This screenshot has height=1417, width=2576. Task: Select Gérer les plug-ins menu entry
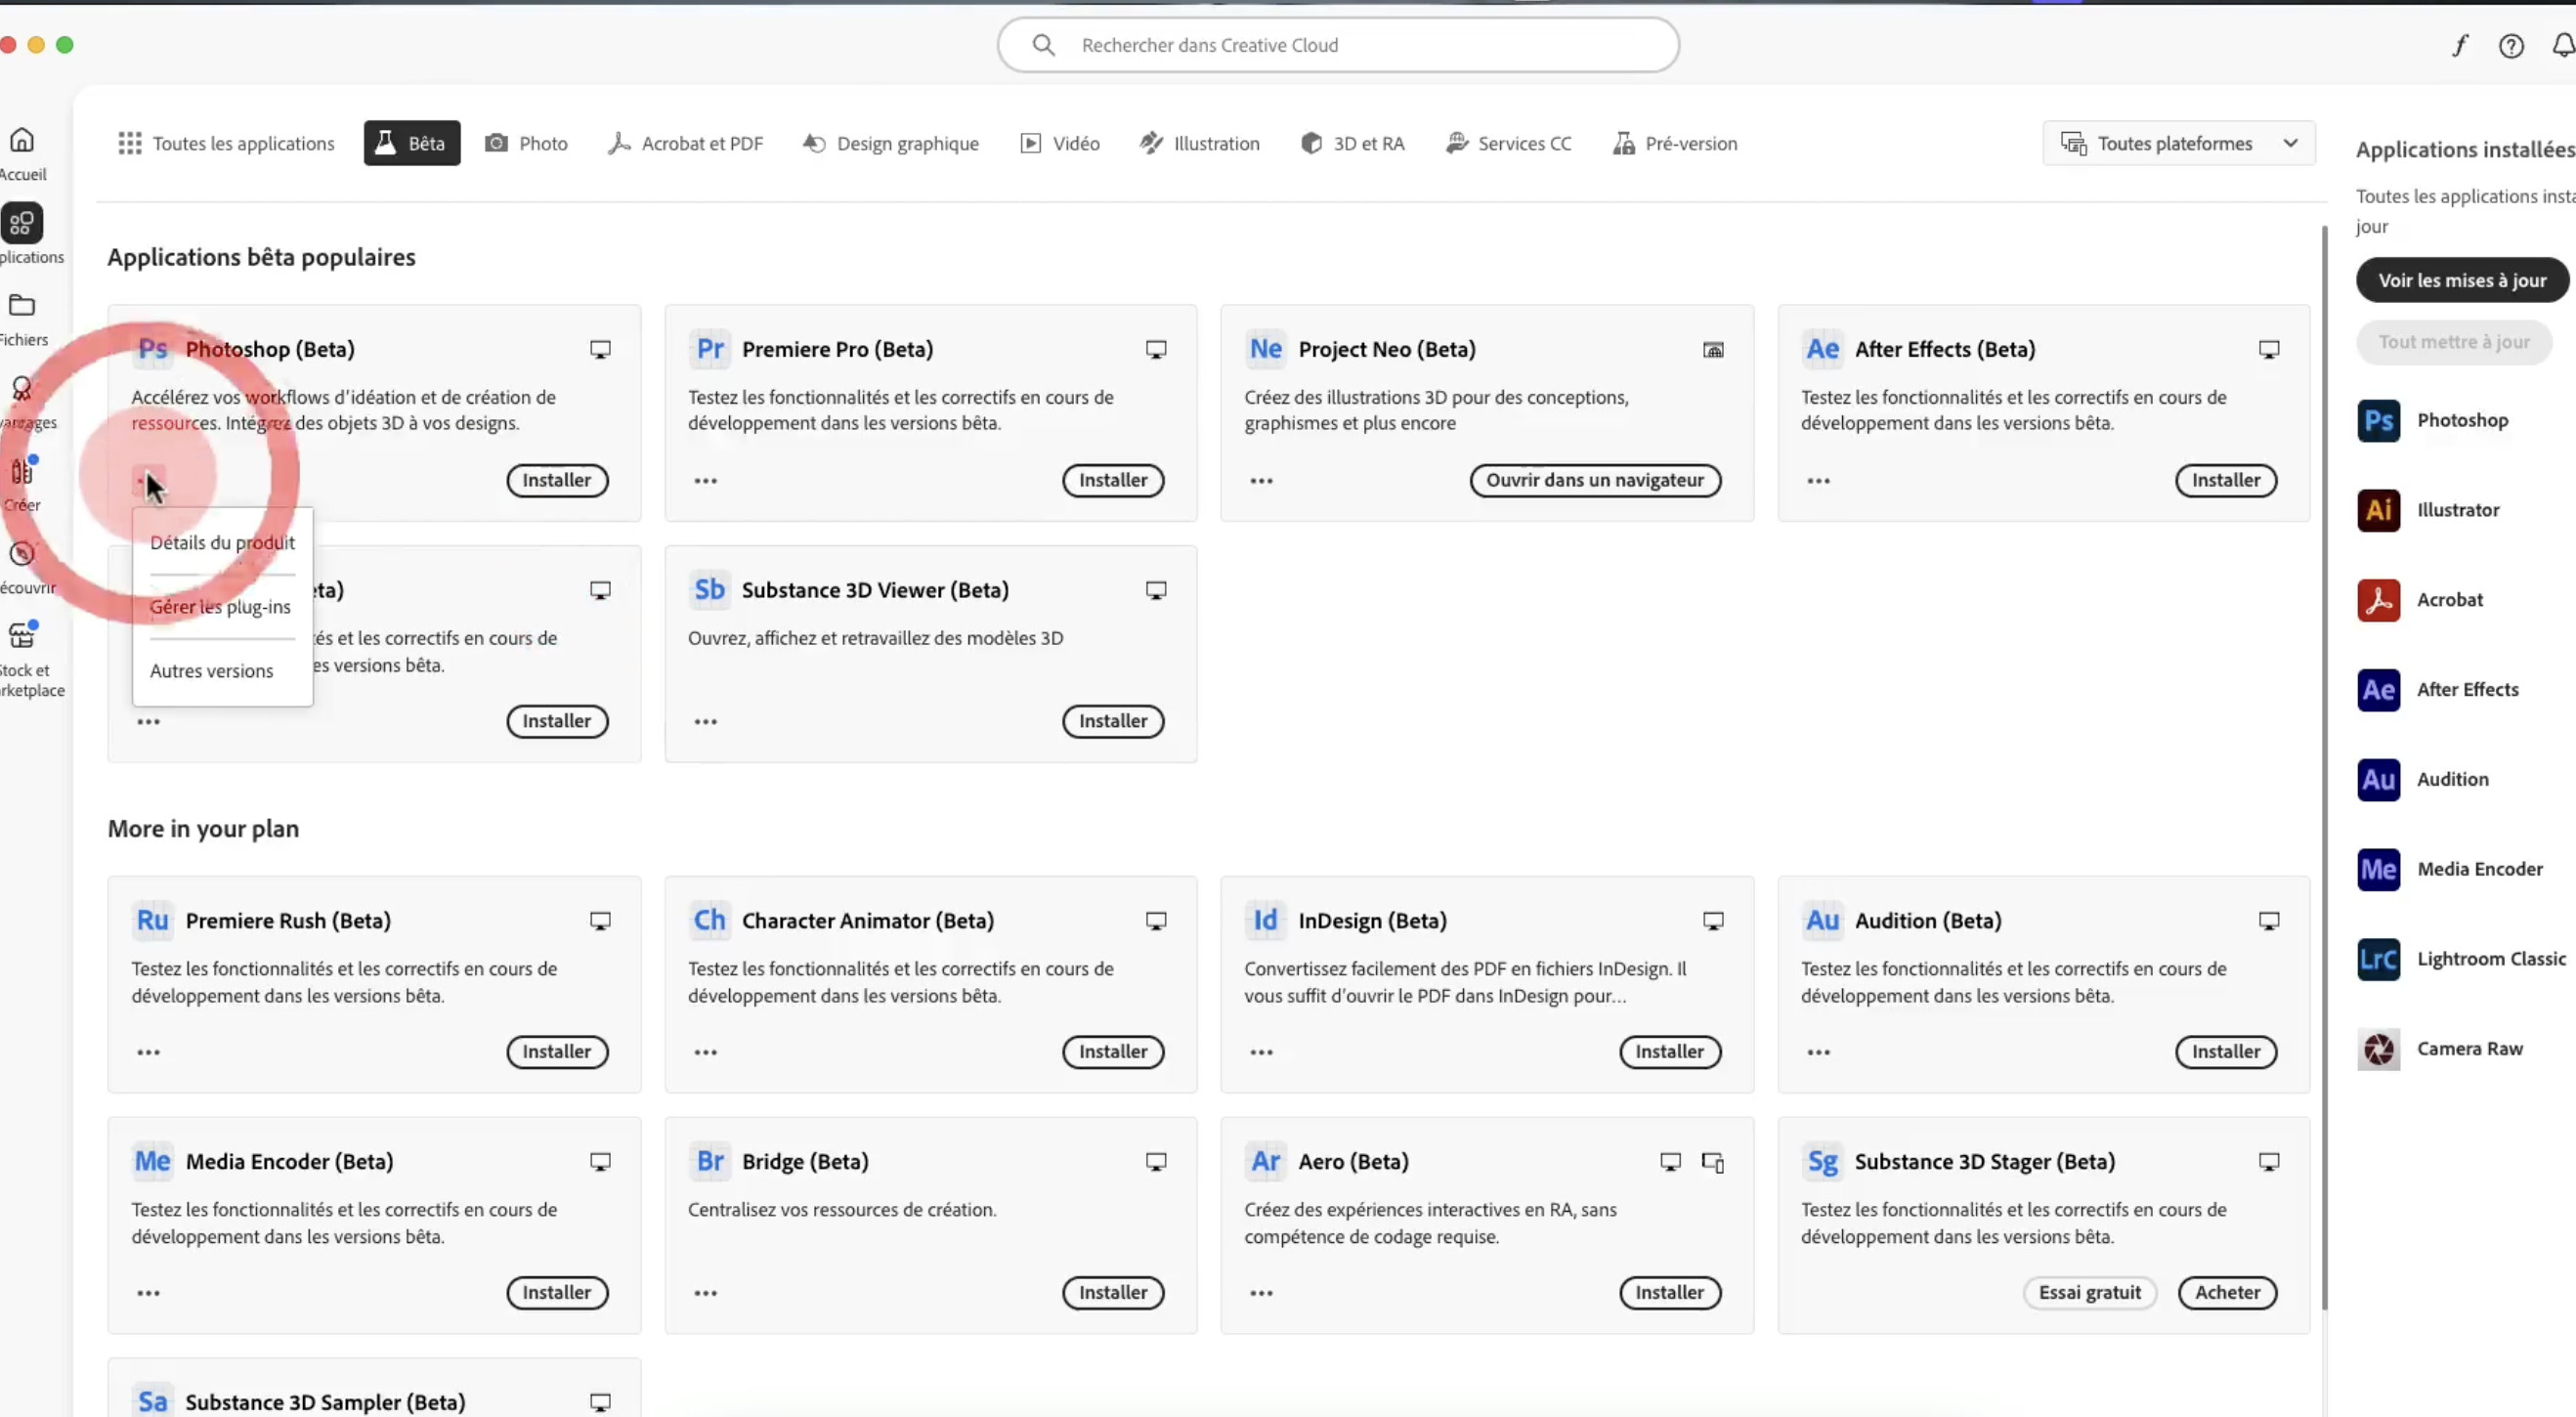point(221,607)
